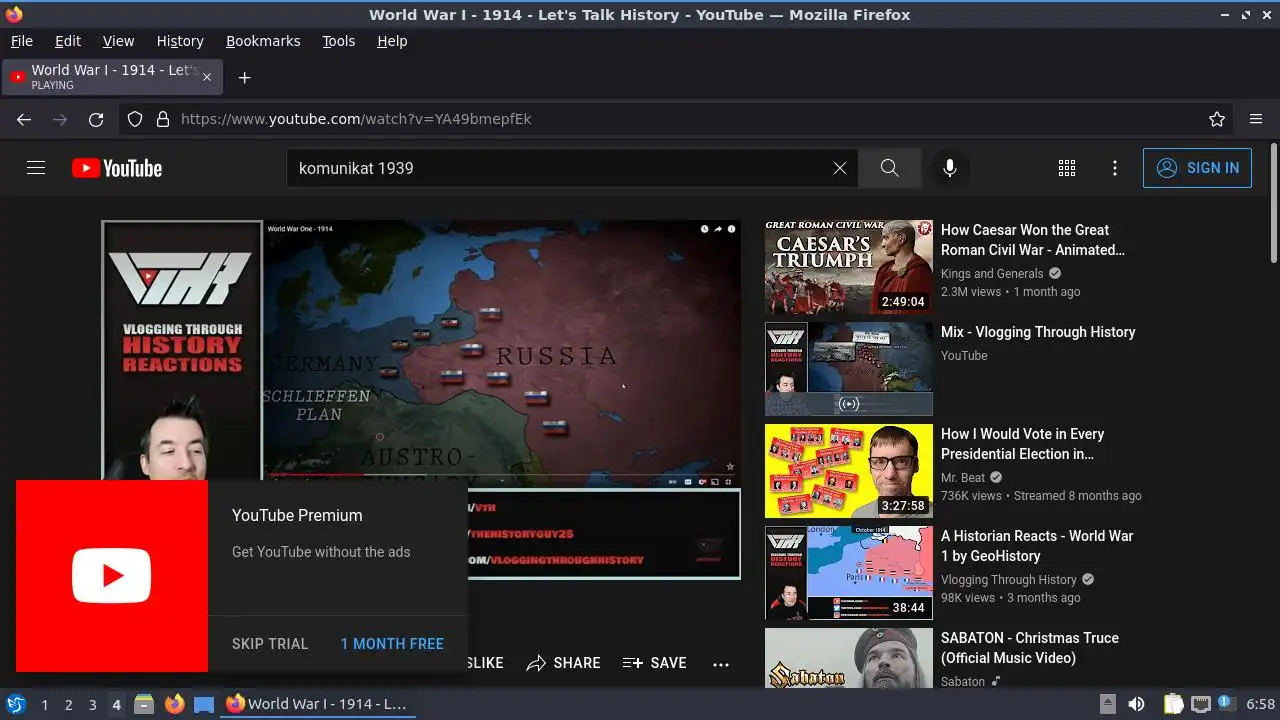Show desktop via blue taskbar icon

[204, 704]
